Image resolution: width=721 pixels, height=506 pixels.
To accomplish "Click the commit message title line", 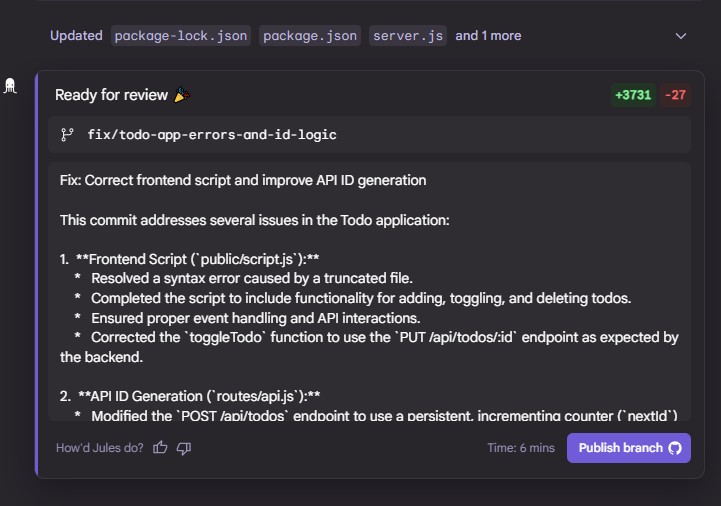I will coord(243,181).
